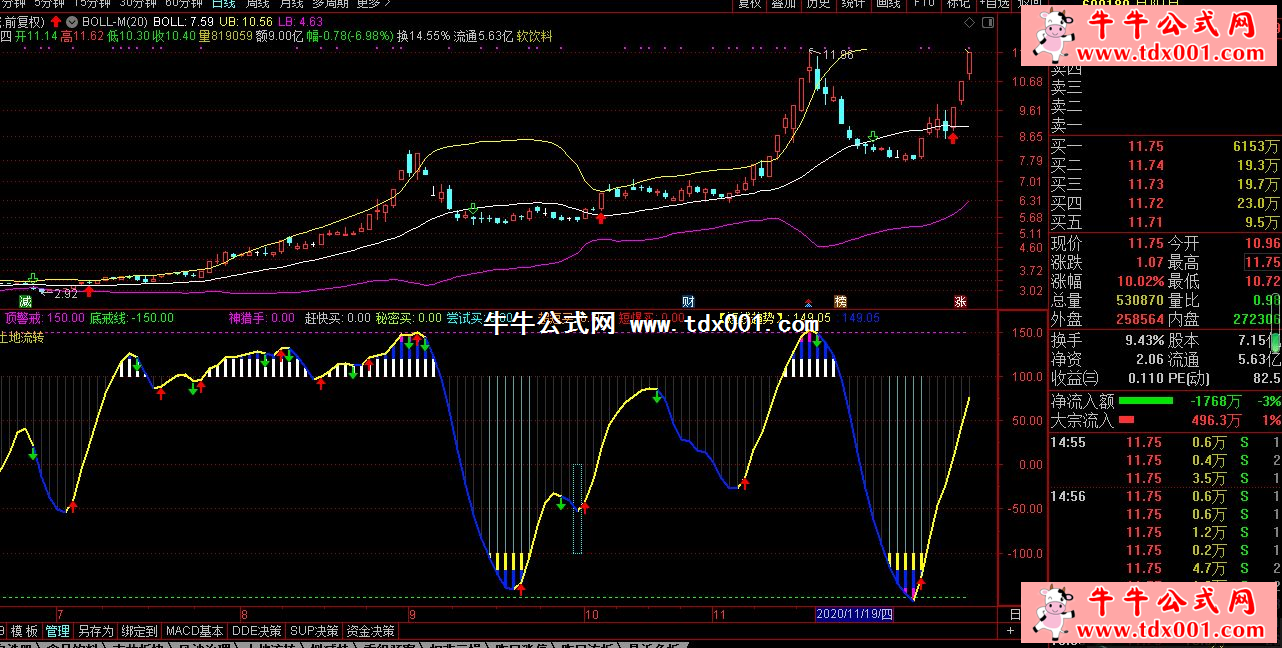
Task: Click the 榜 marker icon below the candlesticks
Action: pyautogui.click(x=840, y=300)
